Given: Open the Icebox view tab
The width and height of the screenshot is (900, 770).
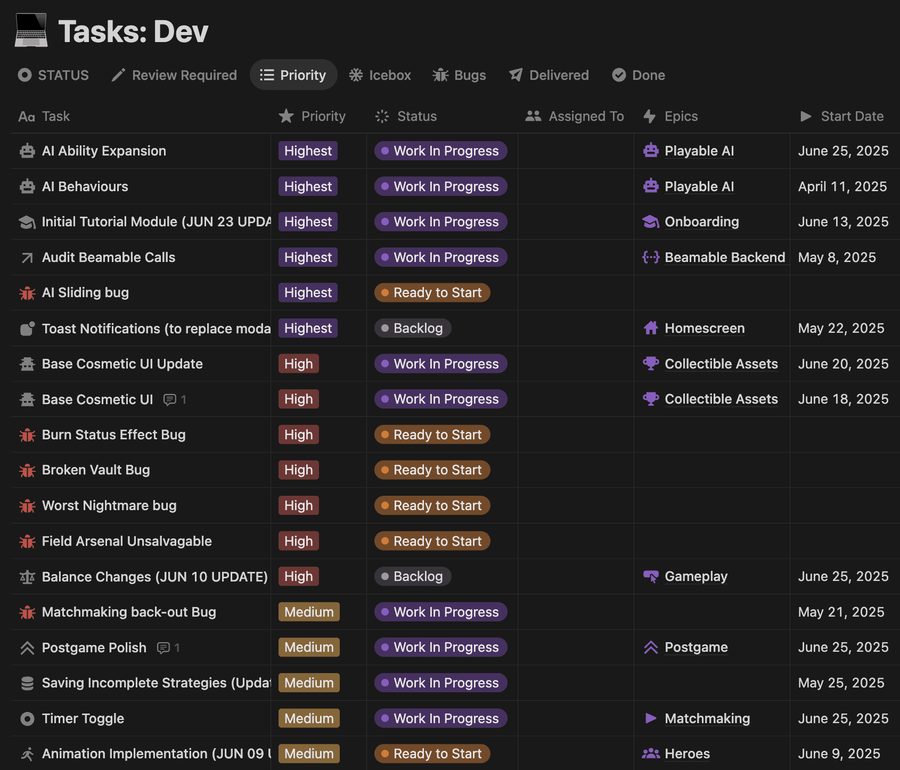Looking at the screenshot, I should 380,75.
